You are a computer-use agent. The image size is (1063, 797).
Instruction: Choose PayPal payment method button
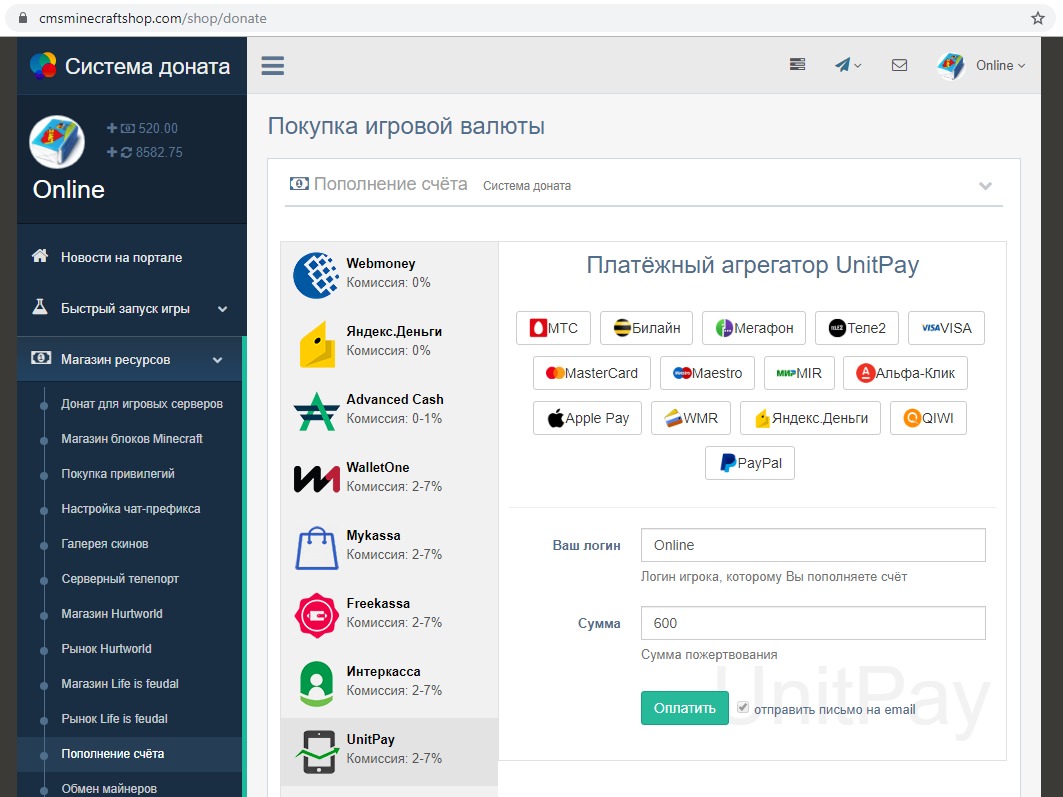tap(750, 463)
